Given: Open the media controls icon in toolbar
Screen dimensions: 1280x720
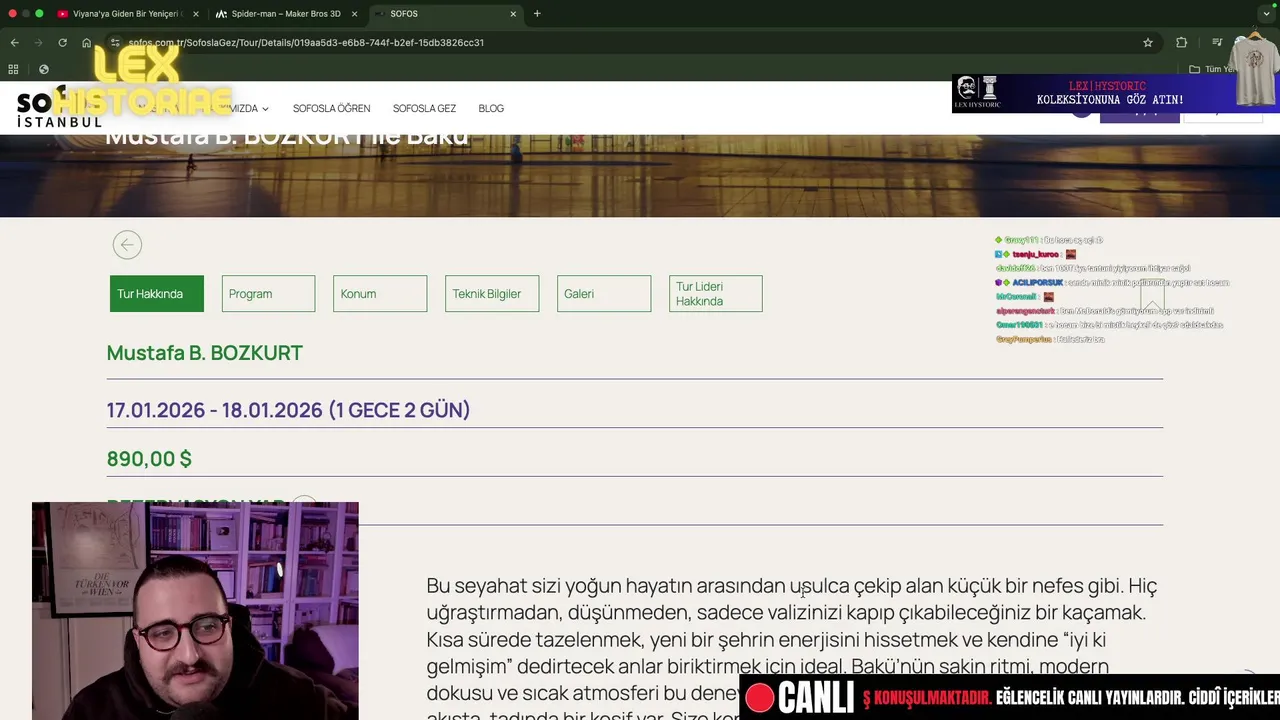Looking at the screenshot, I should [1217, 43].
